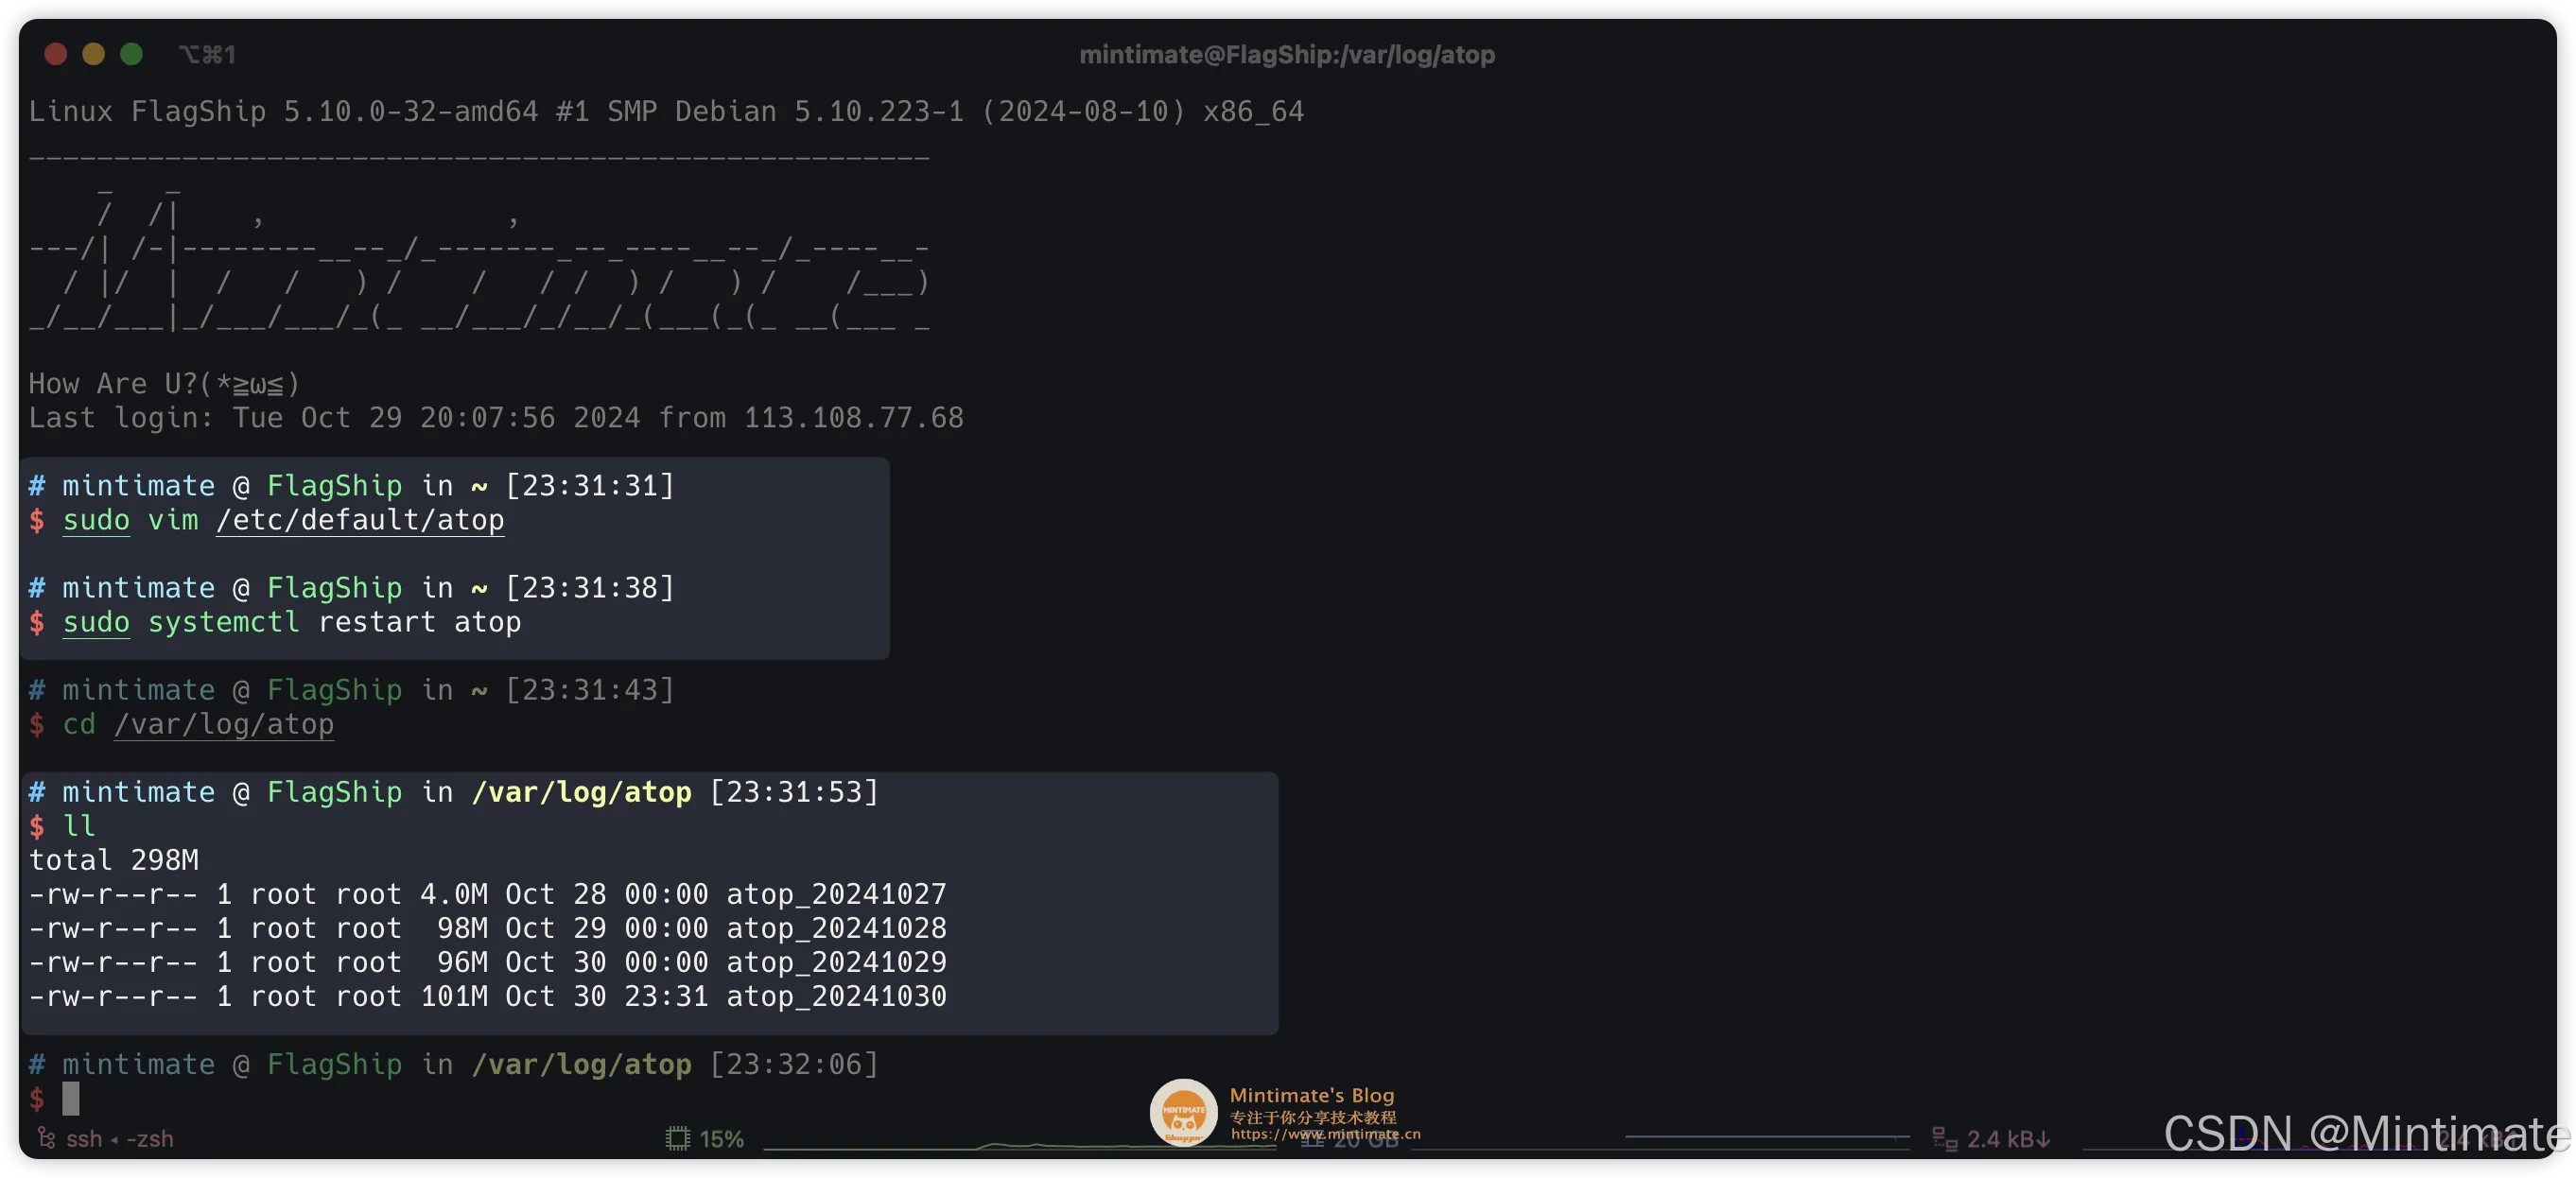Click the window title mintimate@FlagShip:/var/log/atop
The width and height of the screenshot is (2576, 1178).
[1287, 54]
